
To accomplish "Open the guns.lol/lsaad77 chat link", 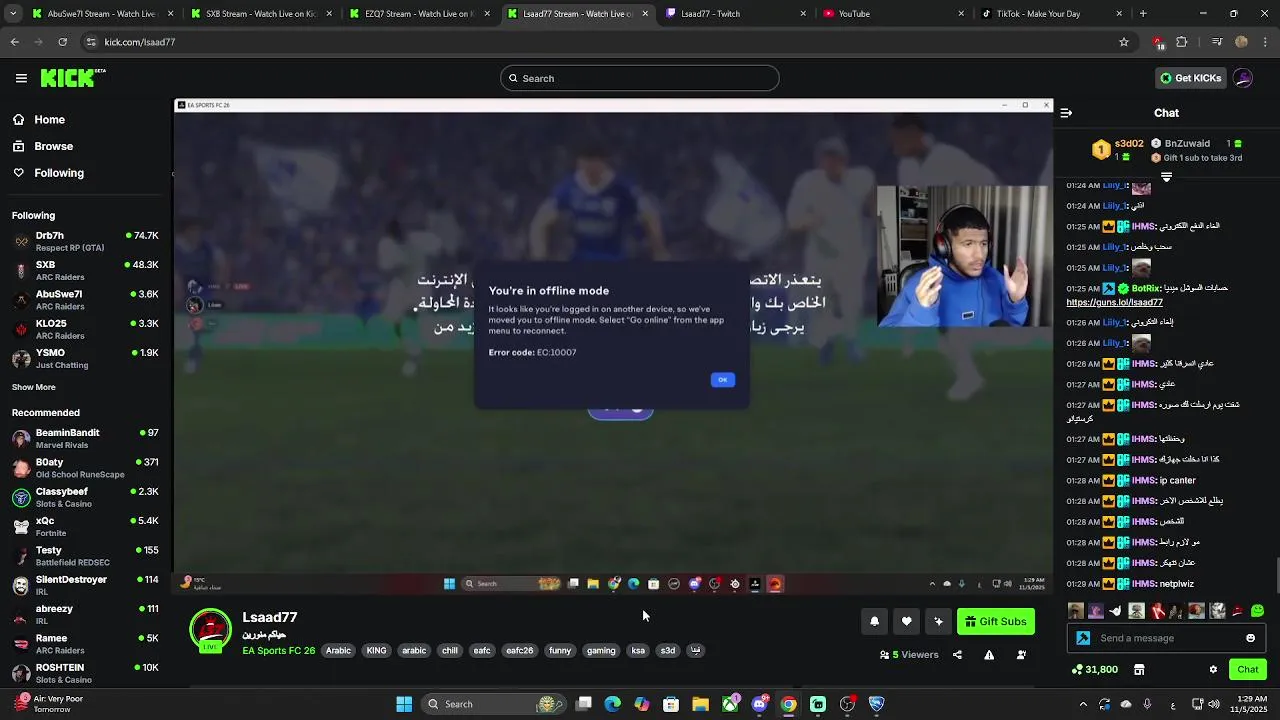I will 1114,302.
